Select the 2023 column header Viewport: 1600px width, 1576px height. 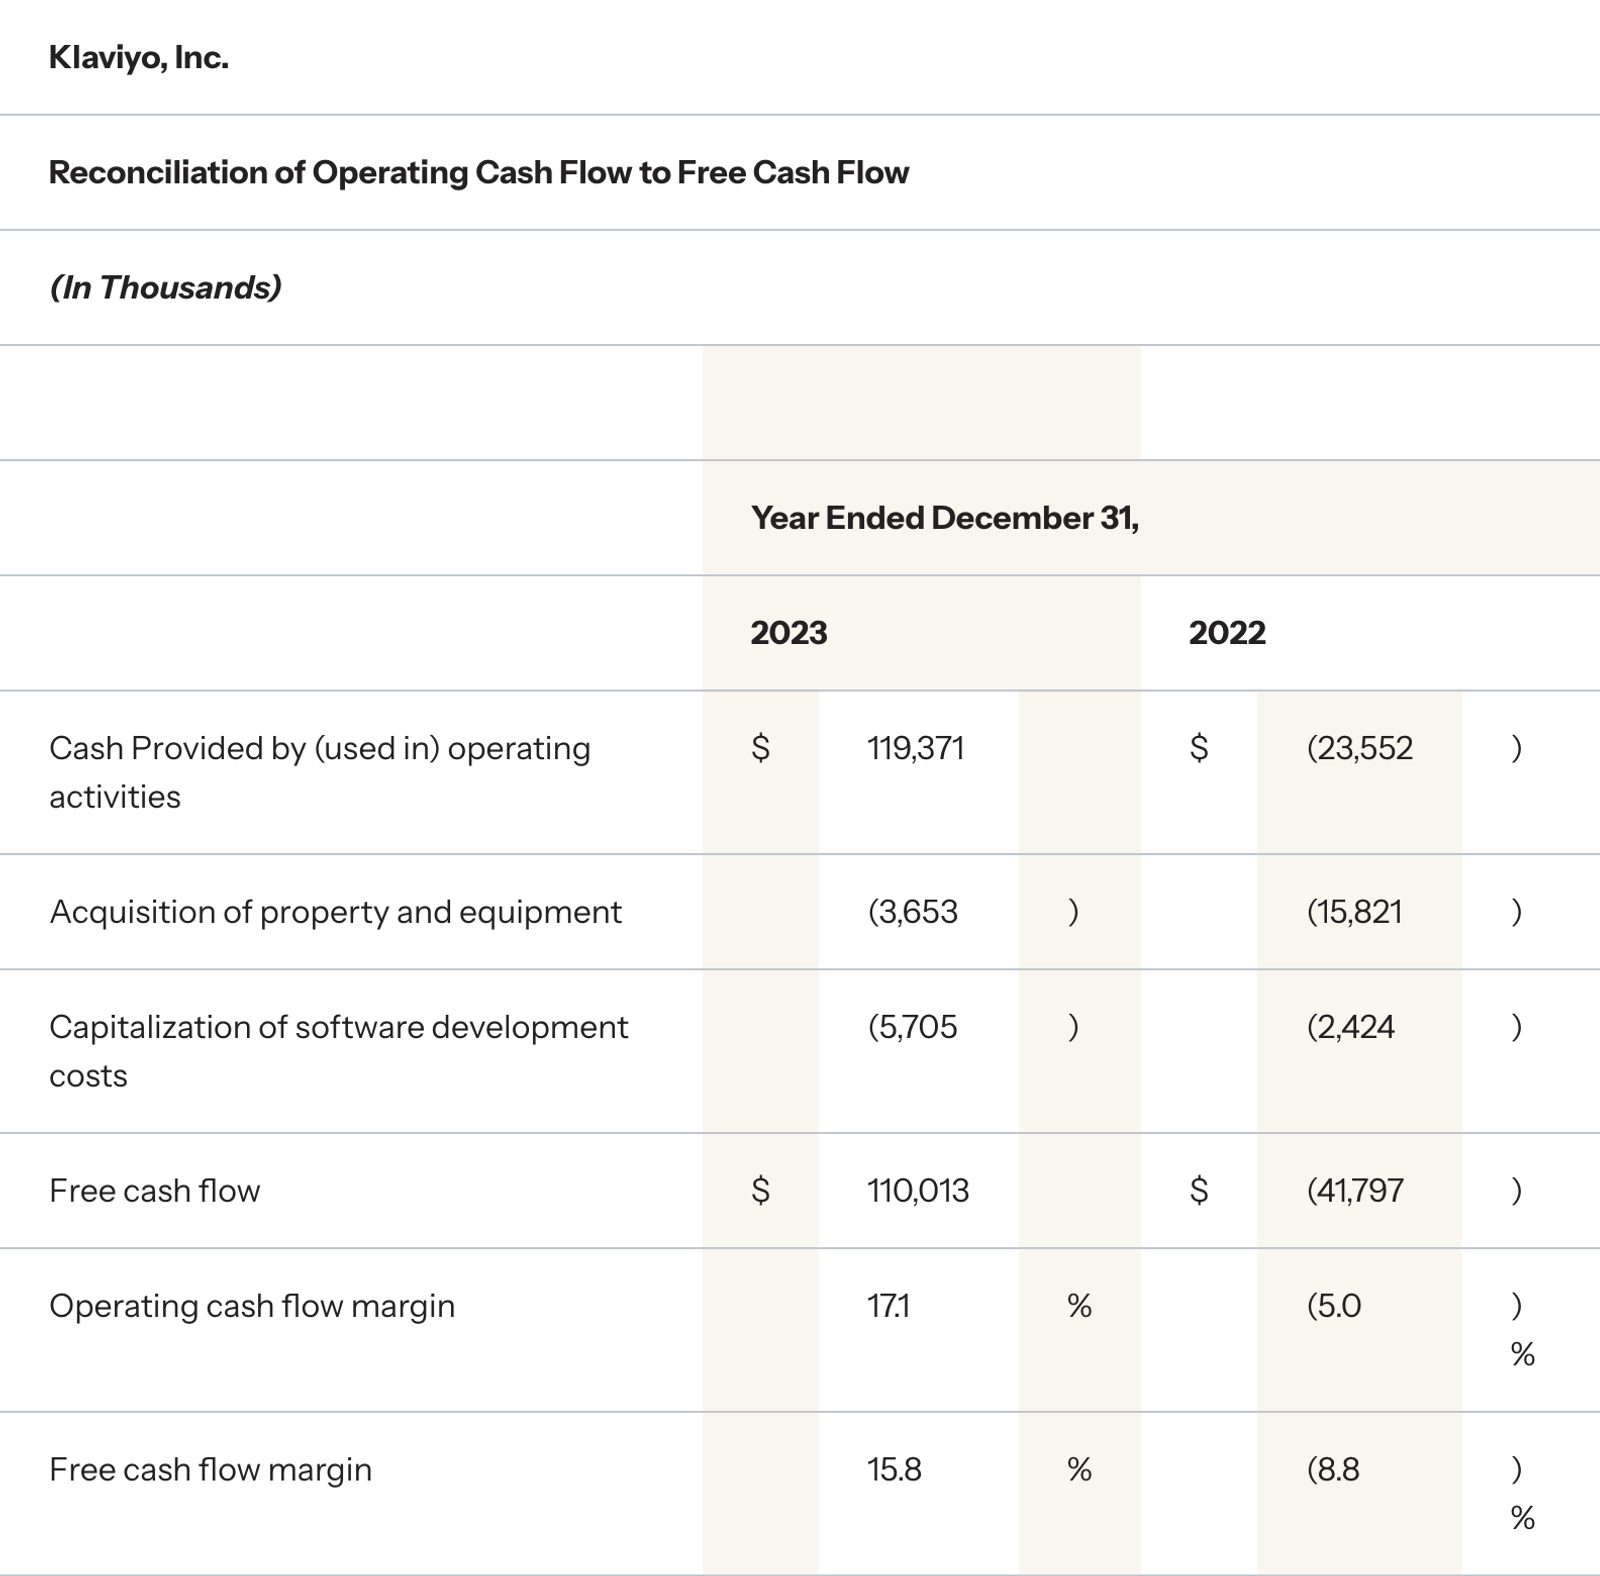click(x=789, y=633)
